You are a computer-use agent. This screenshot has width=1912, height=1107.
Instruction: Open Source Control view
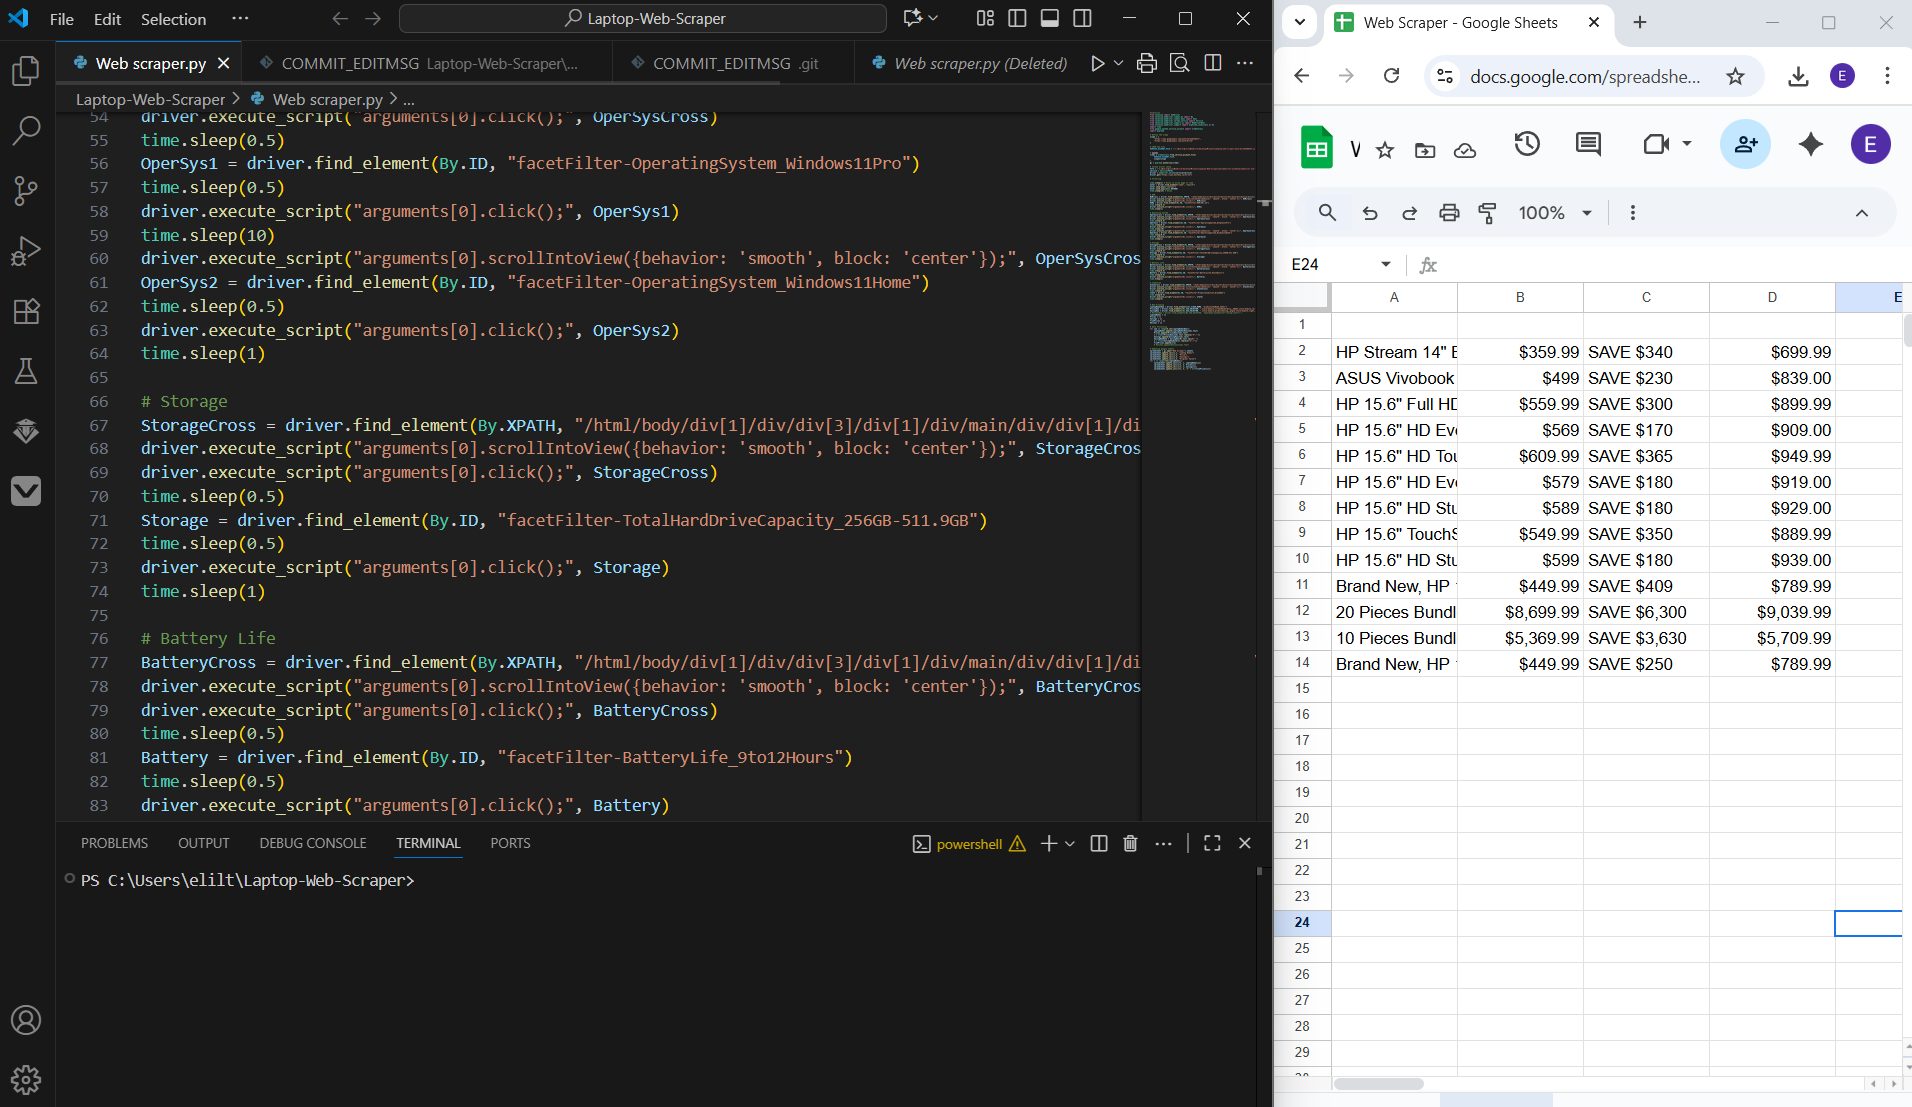[26, 190]
